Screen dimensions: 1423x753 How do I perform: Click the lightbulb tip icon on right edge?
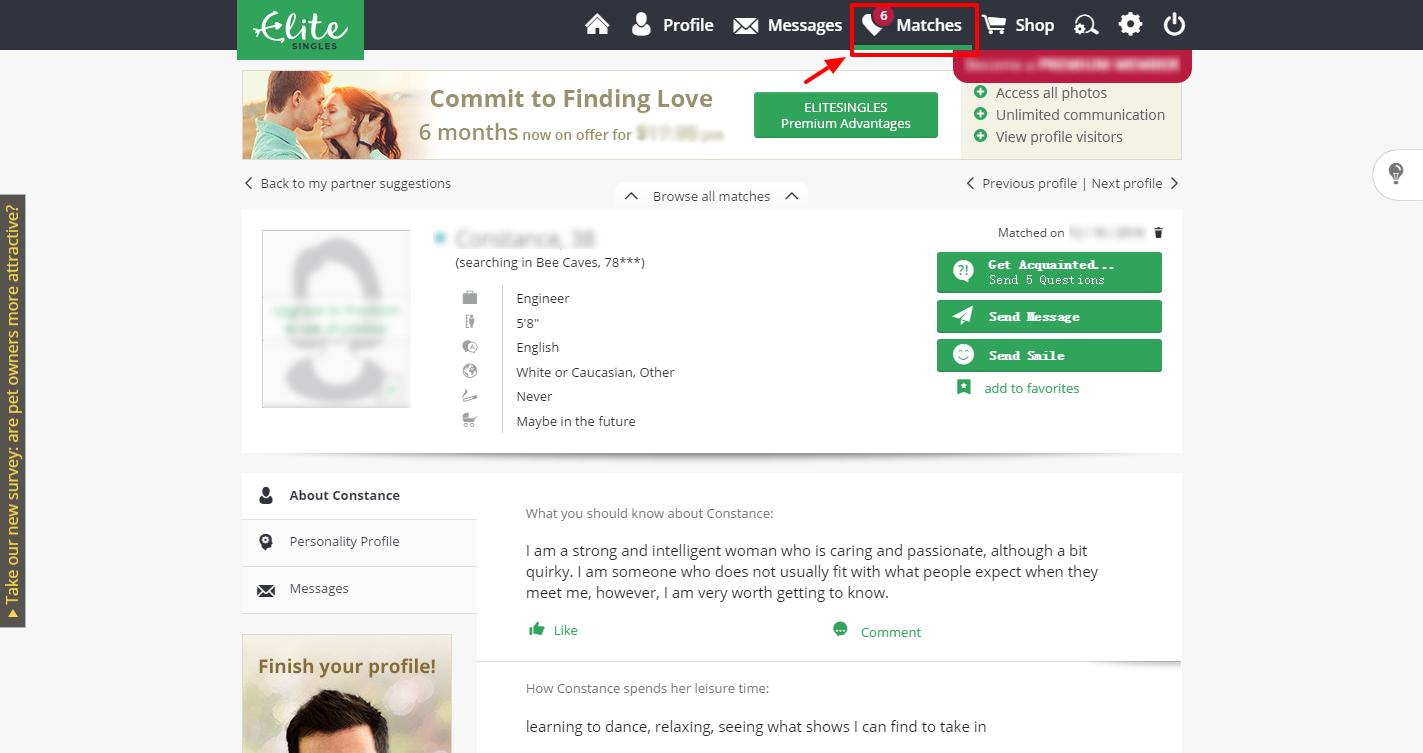tap(1397, 174)
